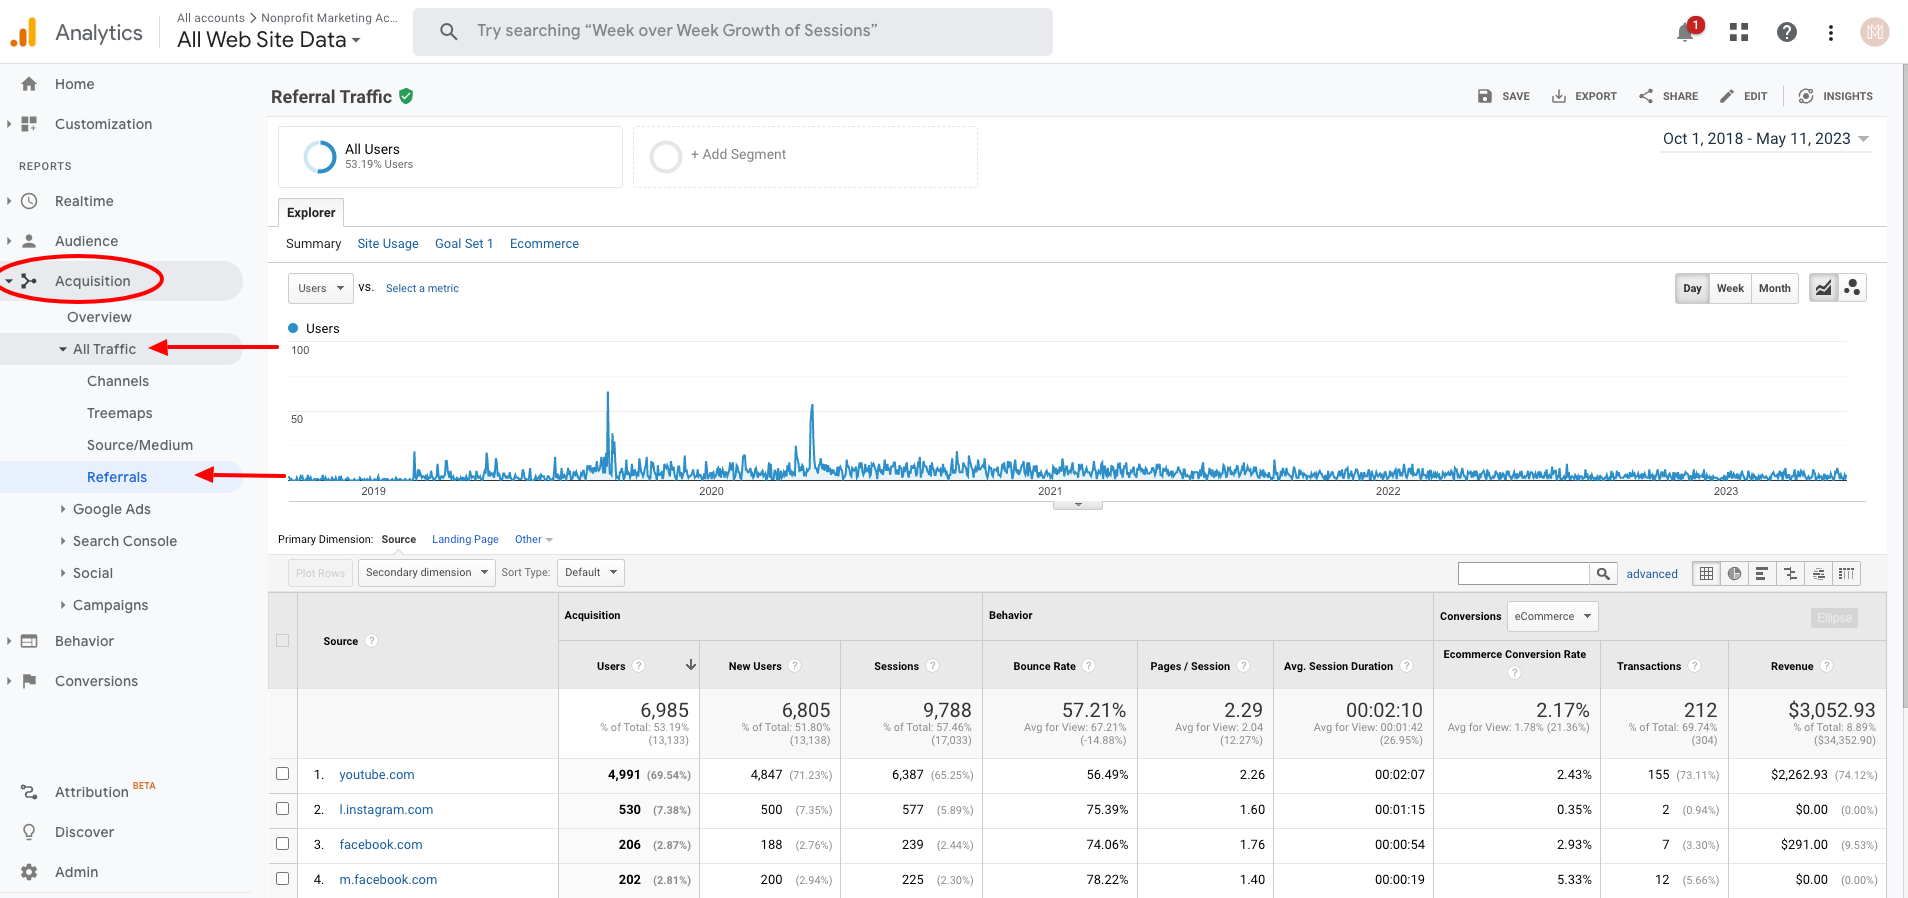The width and height of the screenshot is (1908, 898).
Task: Open the eCommerce conversions dropdown
Action: [x=1552, y=616]
